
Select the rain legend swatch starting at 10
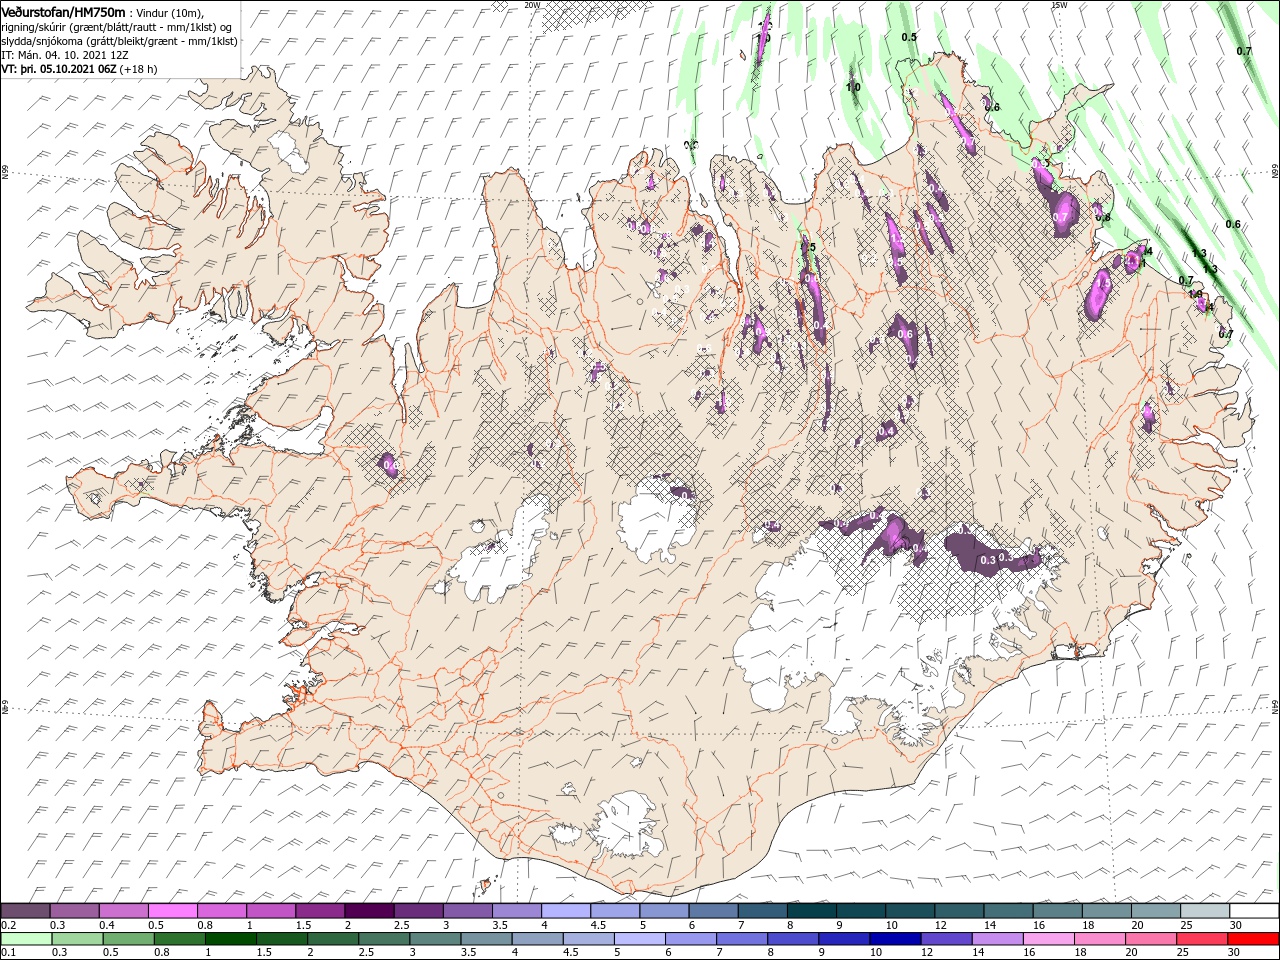point(896,939)
